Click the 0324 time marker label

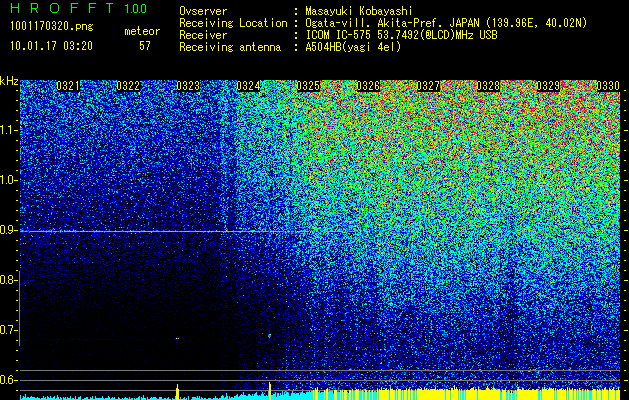coord(248,86)
